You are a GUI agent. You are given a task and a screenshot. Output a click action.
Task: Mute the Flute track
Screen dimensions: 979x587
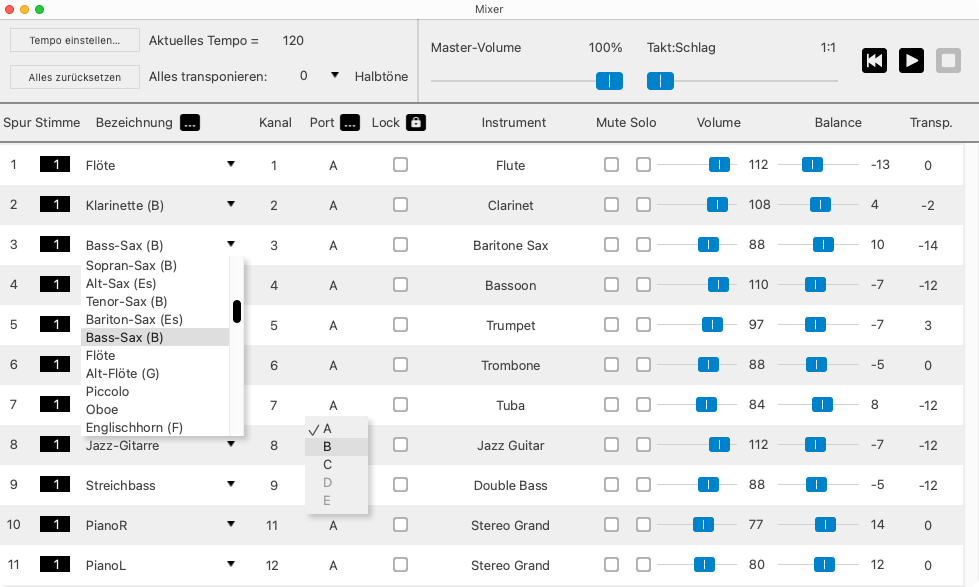tap(611, 165)
